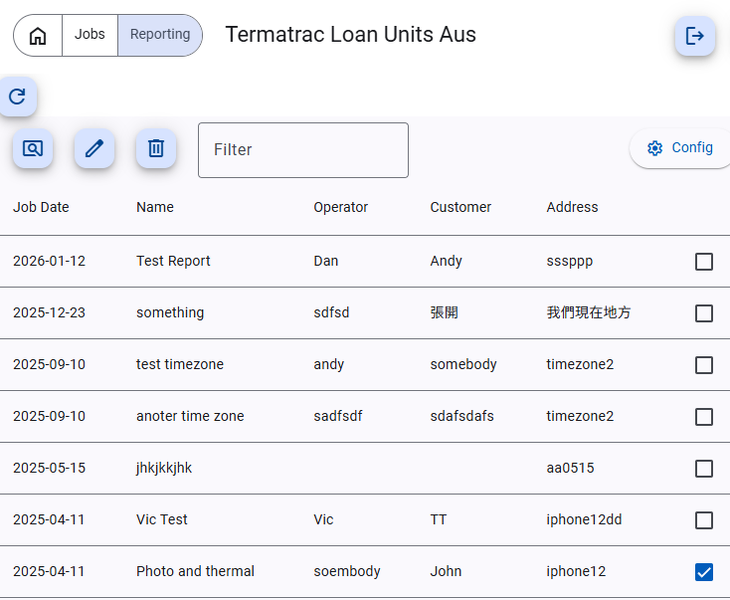Click the Termatrac Loan Units Aus title
Viewport: 730px width, 600px height.
tap(351, 35)
